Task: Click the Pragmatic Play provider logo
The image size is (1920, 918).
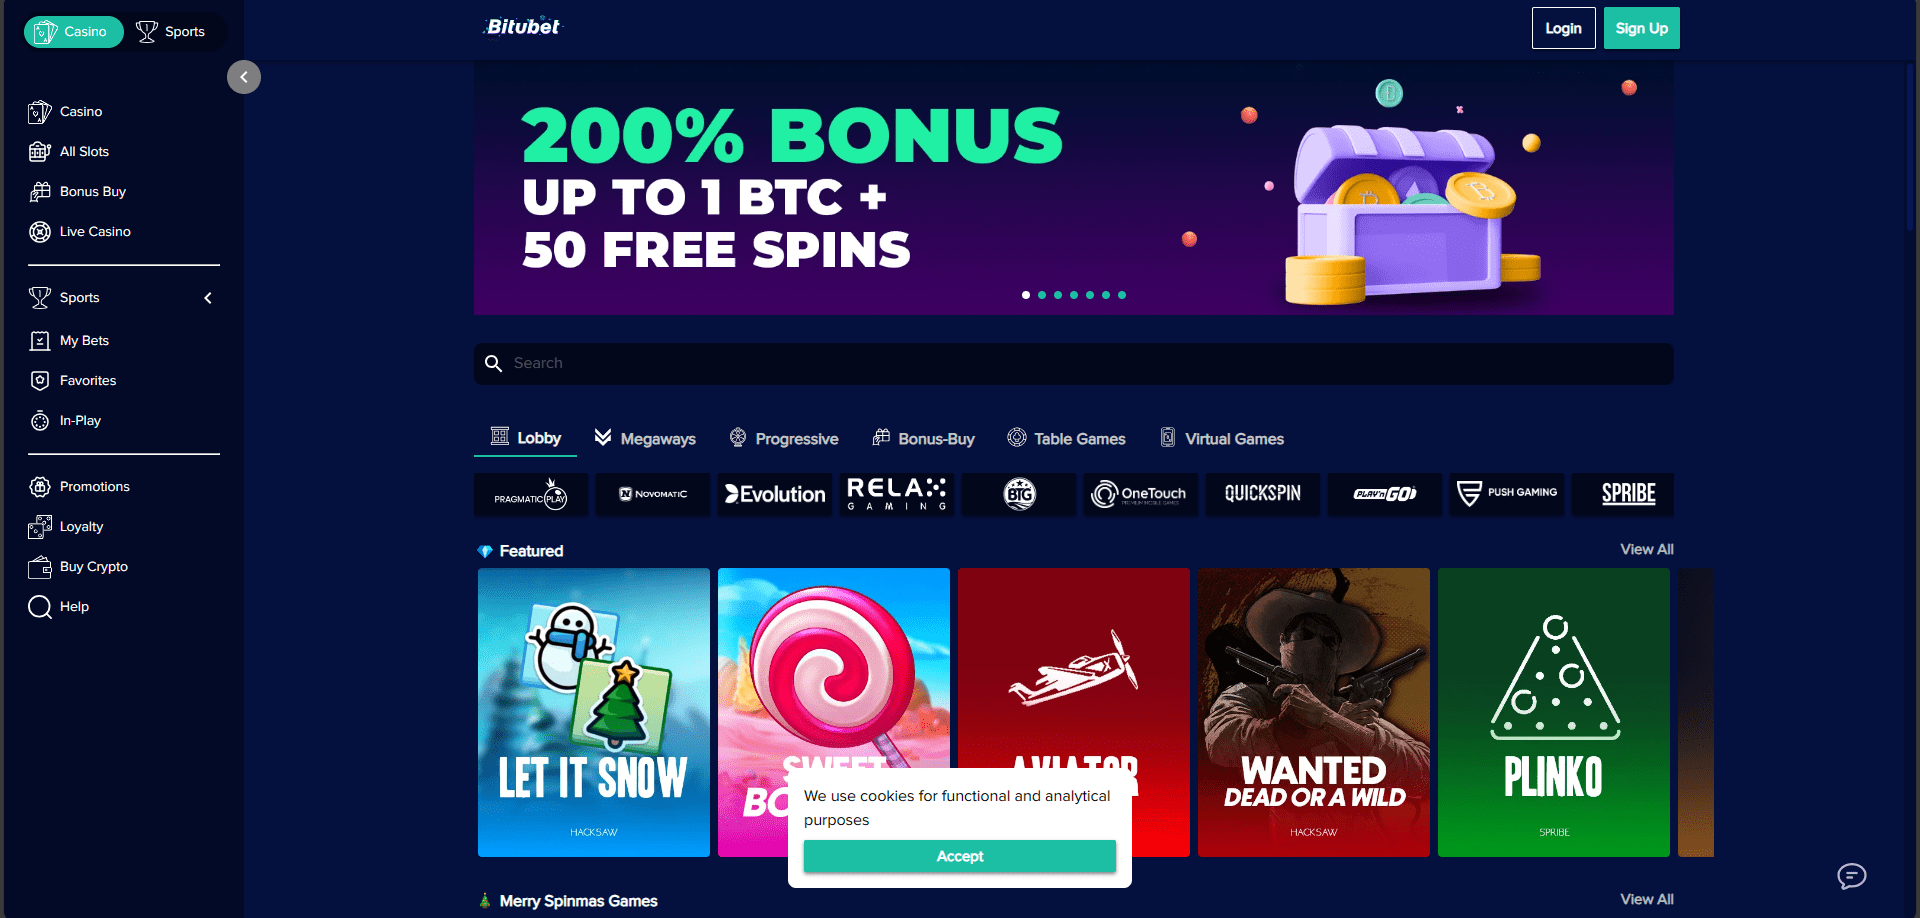Action: click(531, 494)
